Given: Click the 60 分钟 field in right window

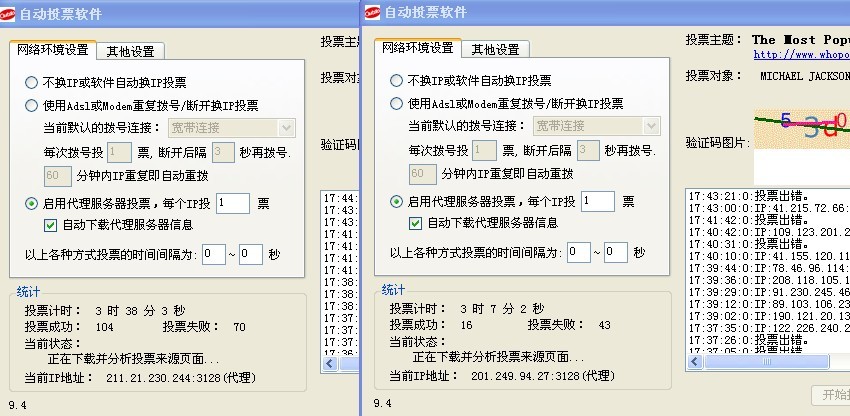Looking at the screenshot, I should point(423,174).
